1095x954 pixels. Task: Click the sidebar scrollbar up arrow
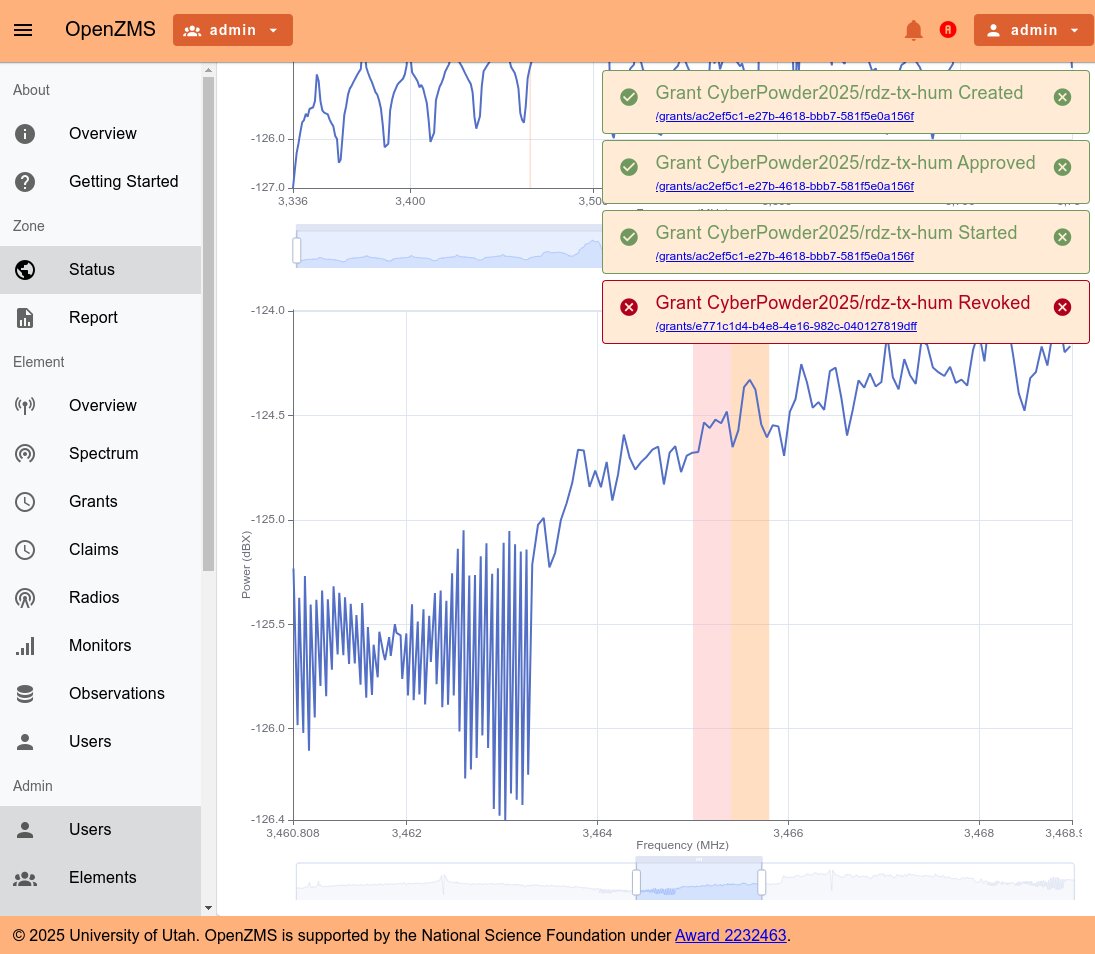[208, 70]
